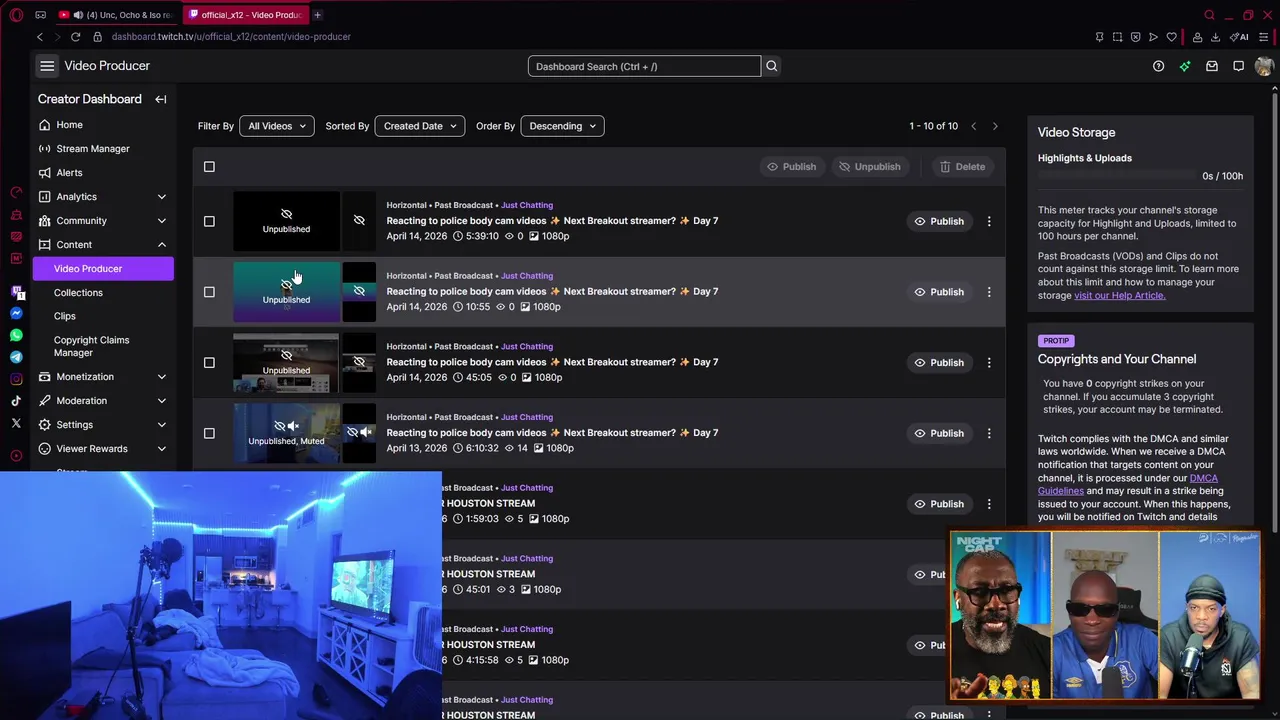Publish the 6:10:32 April 13 video
The width and height of the screenshot is (1280, 720).
coord(939,433)
